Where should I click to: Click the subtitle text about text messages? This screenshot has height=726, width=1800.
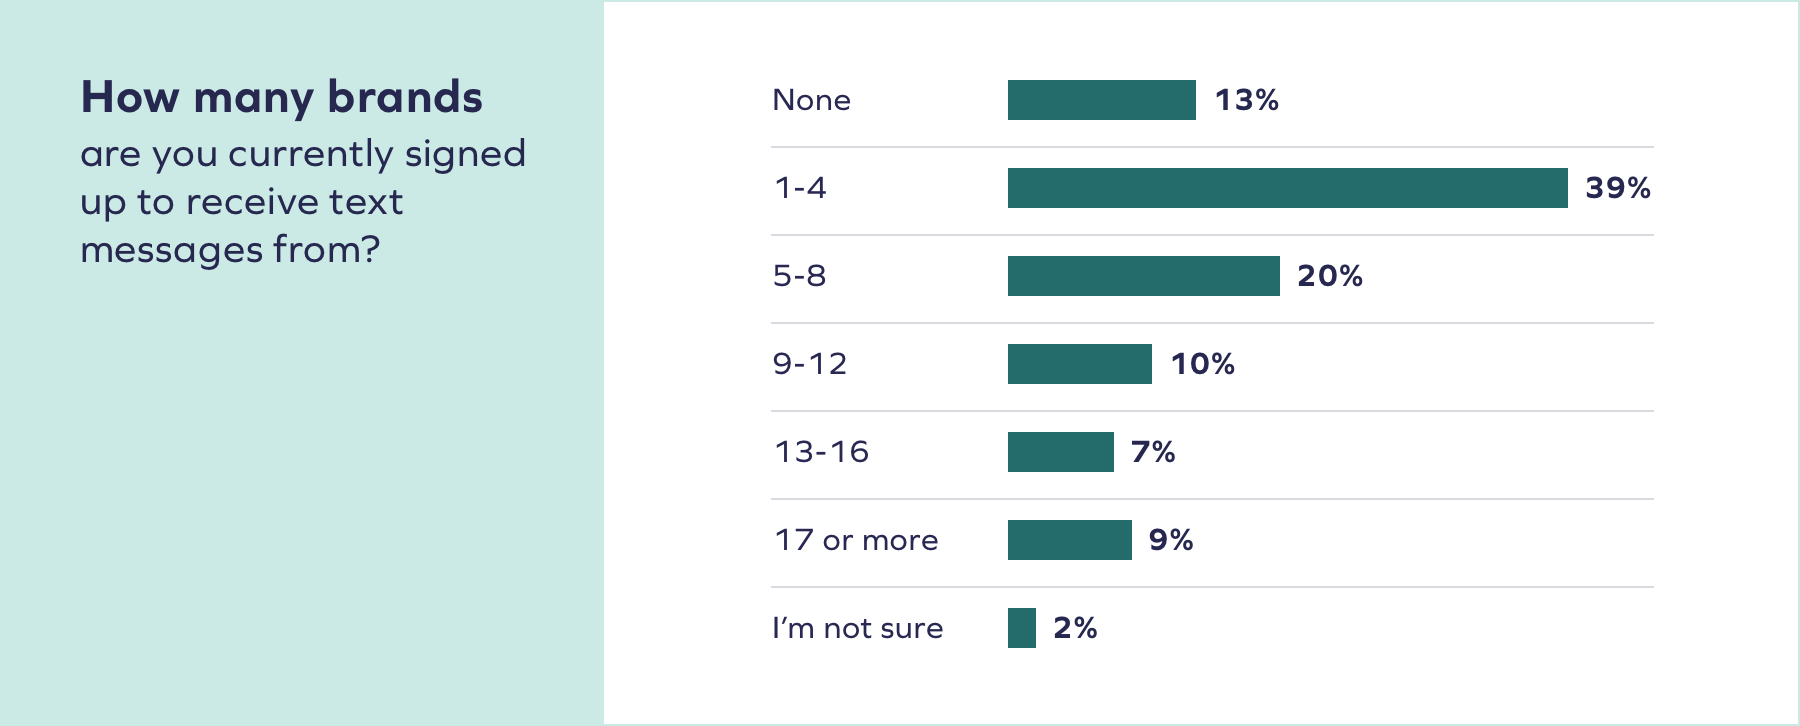coord(302,202)
